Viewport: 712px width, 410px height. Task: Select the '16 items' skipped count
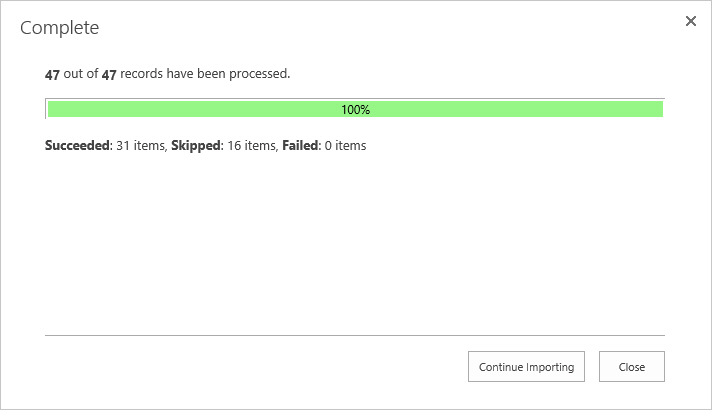click(250, 146)
